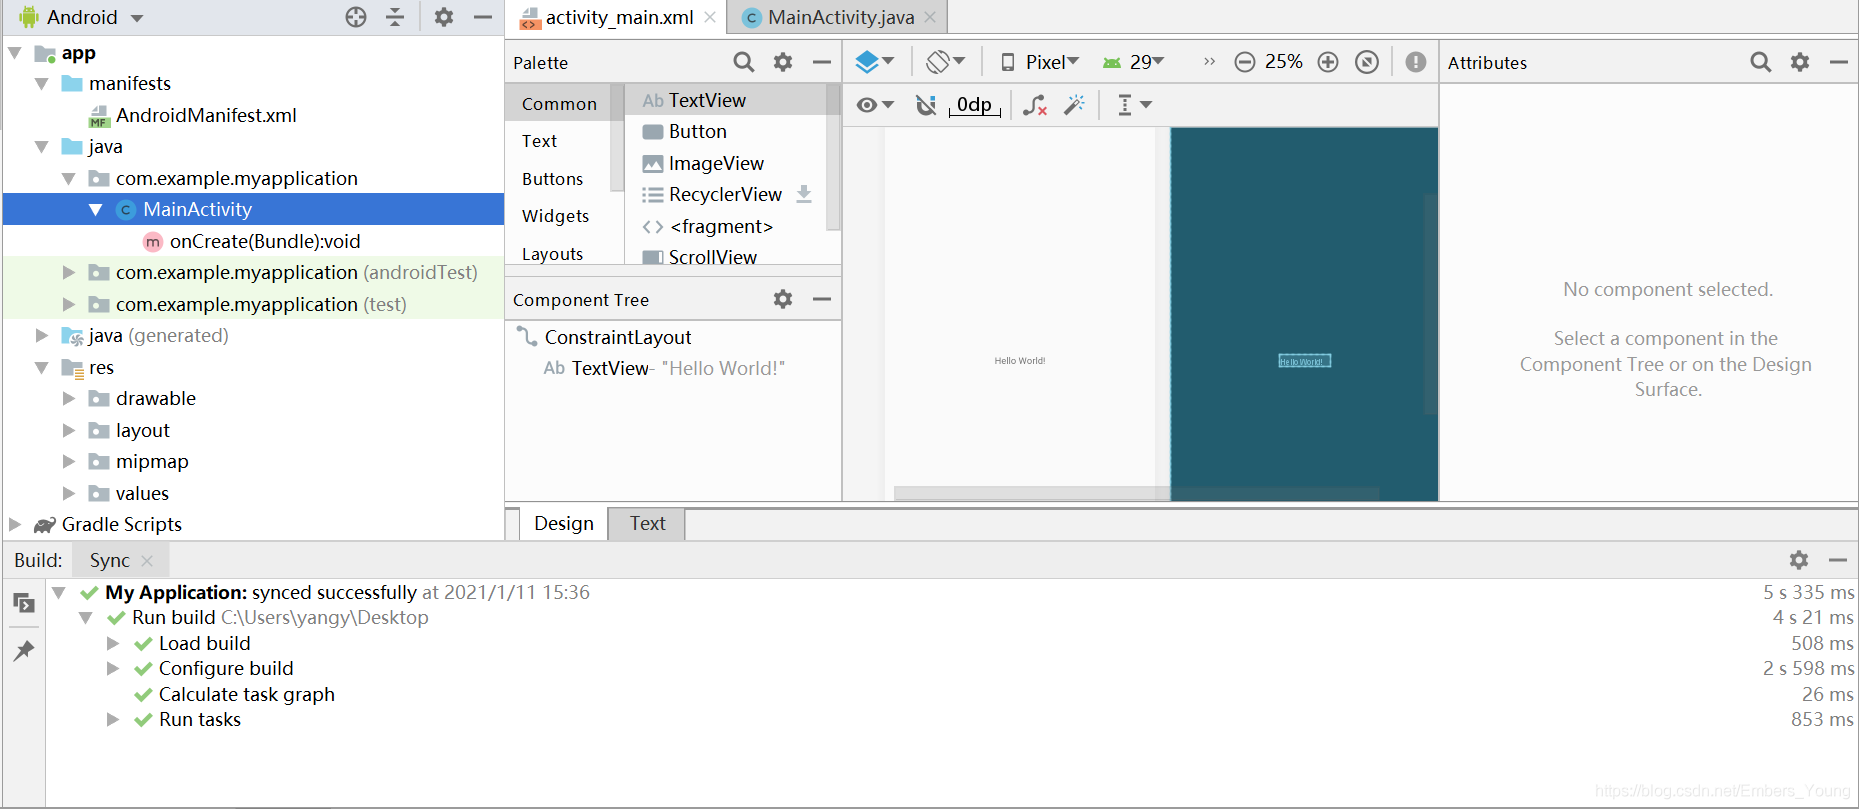
Task: Toggle build view icon in Build sidebar
Action: [x=24, y=603]
